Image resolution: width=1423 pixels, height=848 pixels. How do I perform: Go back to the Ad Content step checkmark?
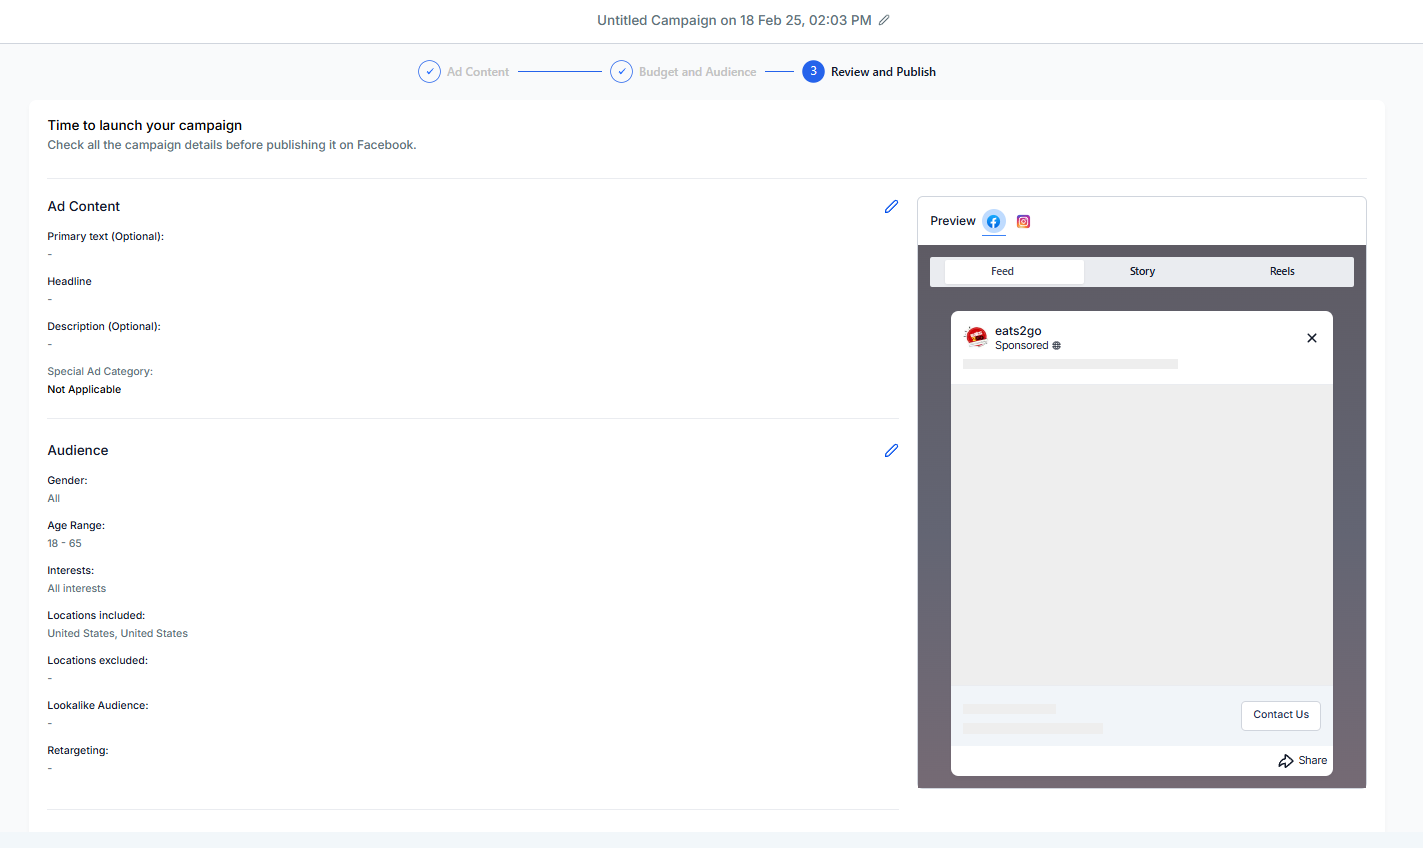[429, 72]
